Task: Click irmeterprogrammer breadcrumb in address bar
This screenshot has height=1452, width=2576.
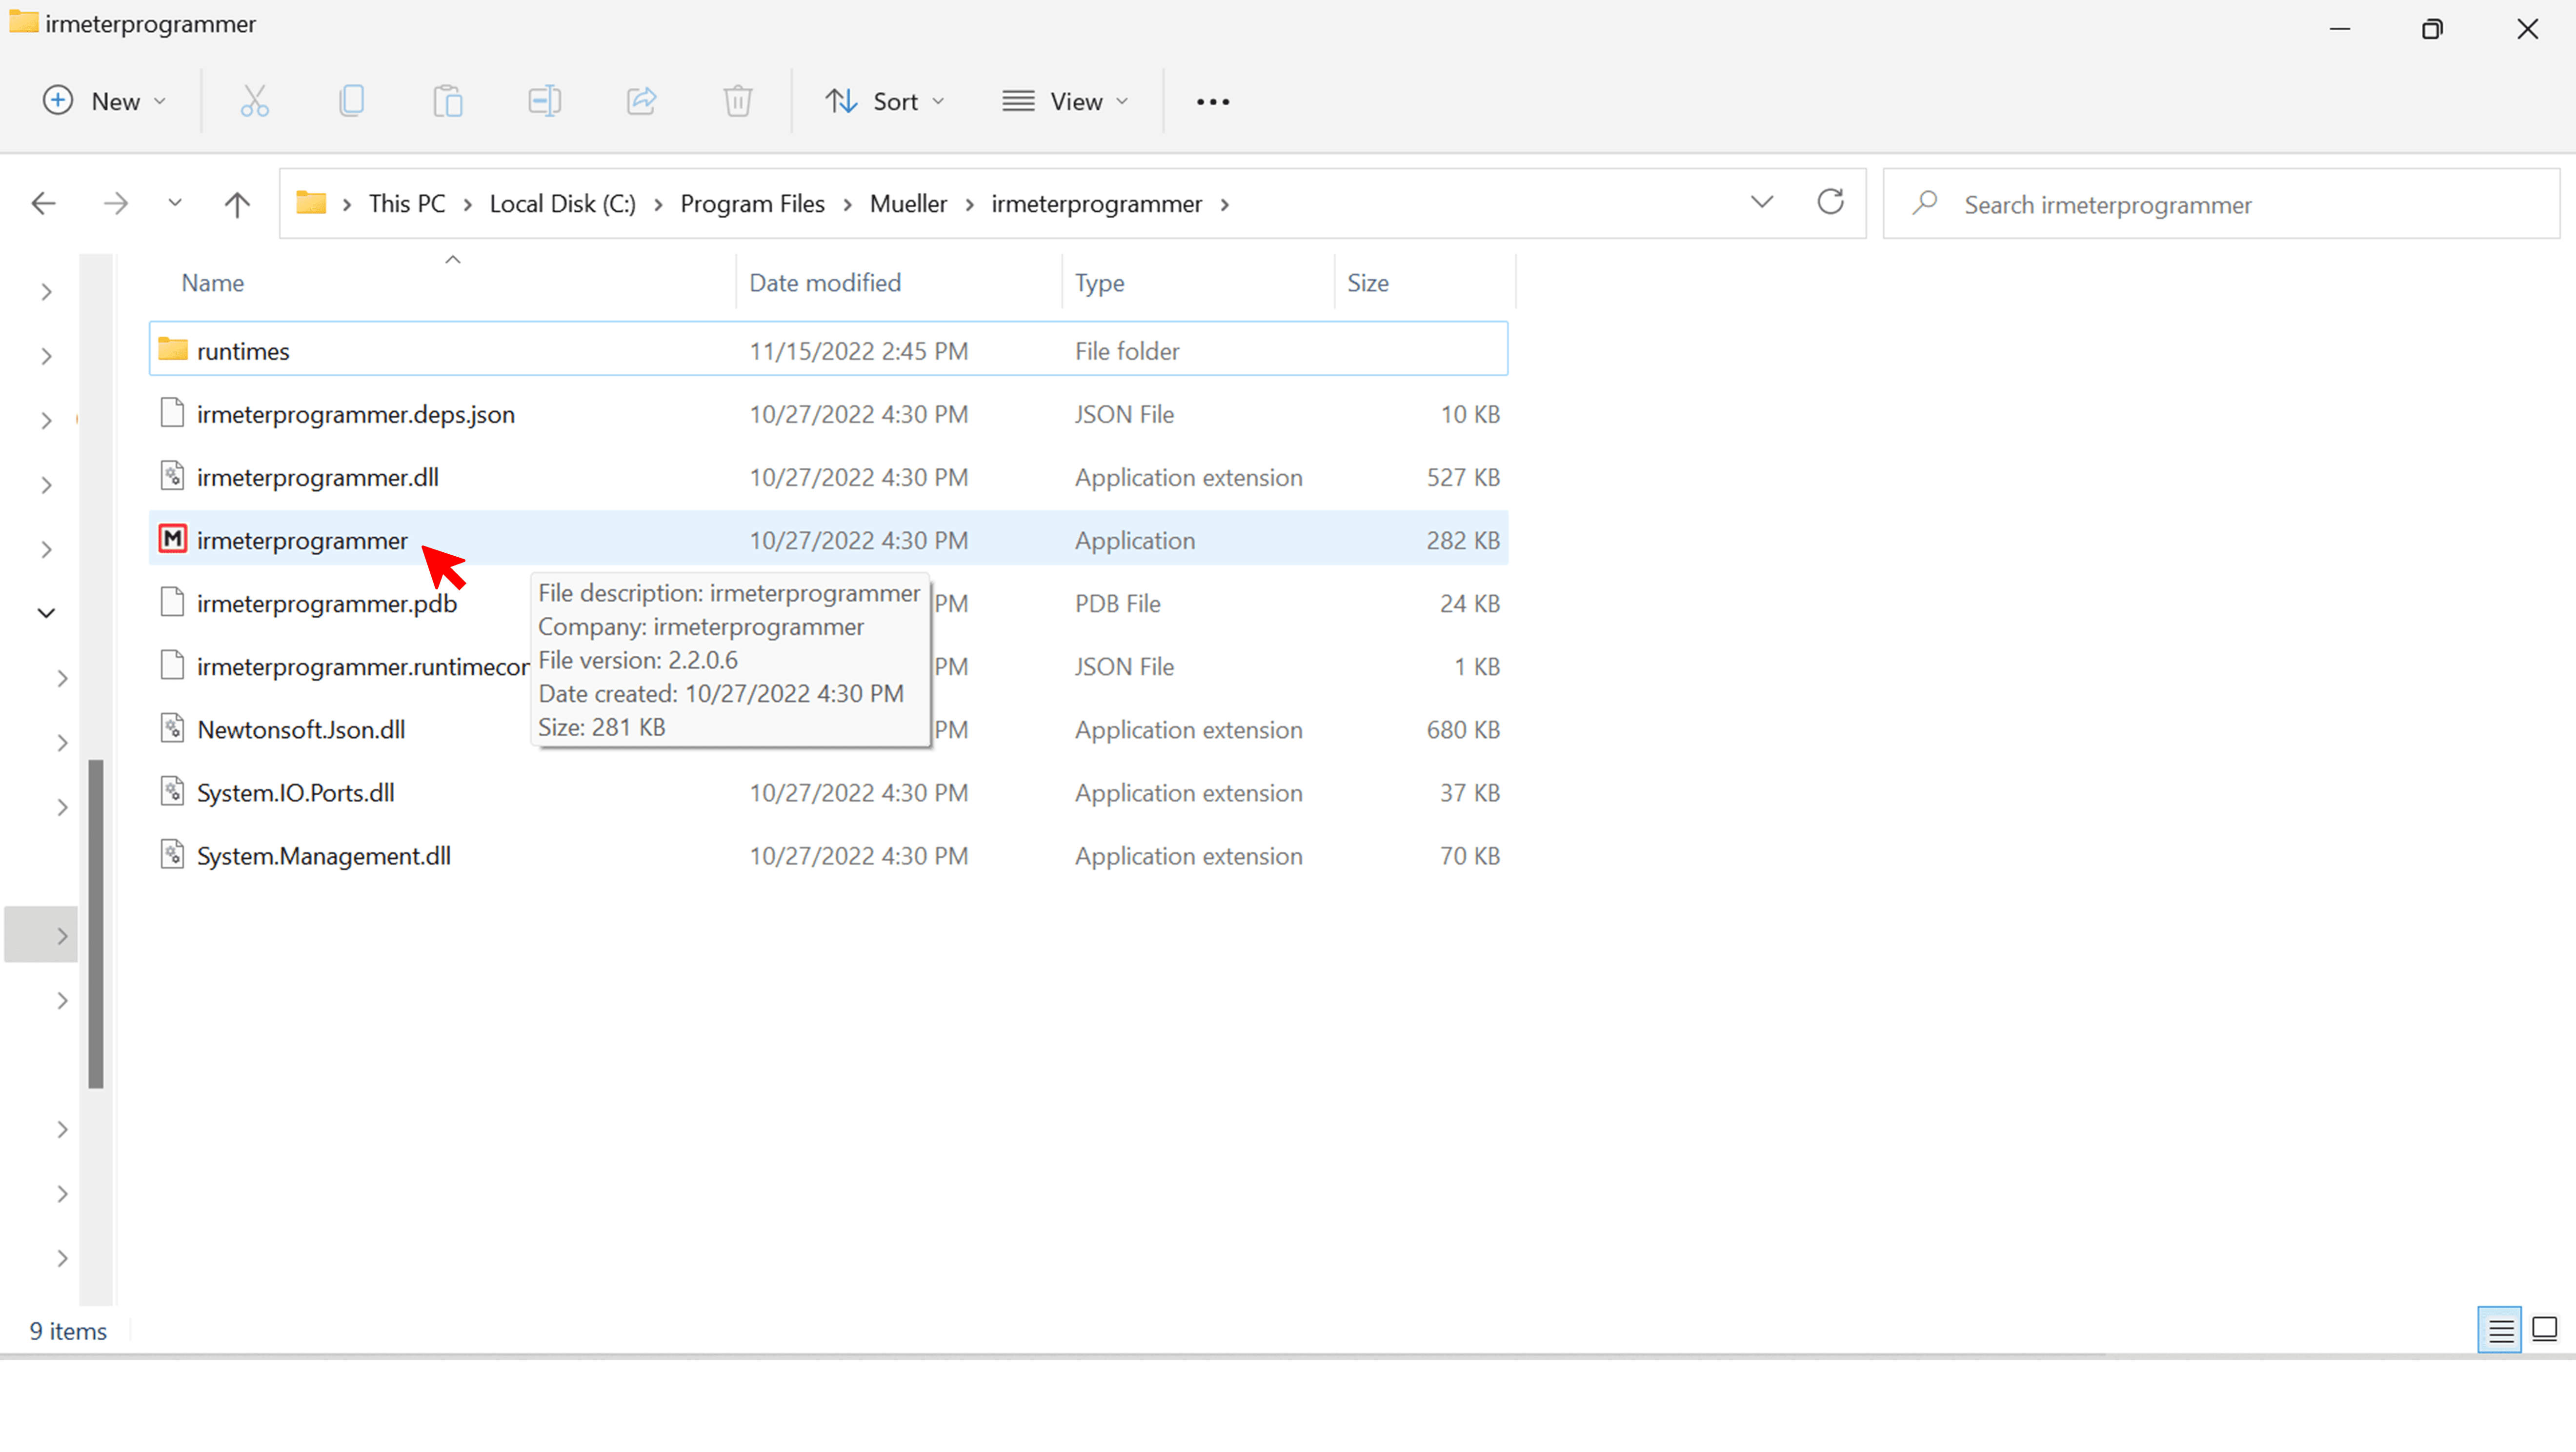Action: 1097,204
